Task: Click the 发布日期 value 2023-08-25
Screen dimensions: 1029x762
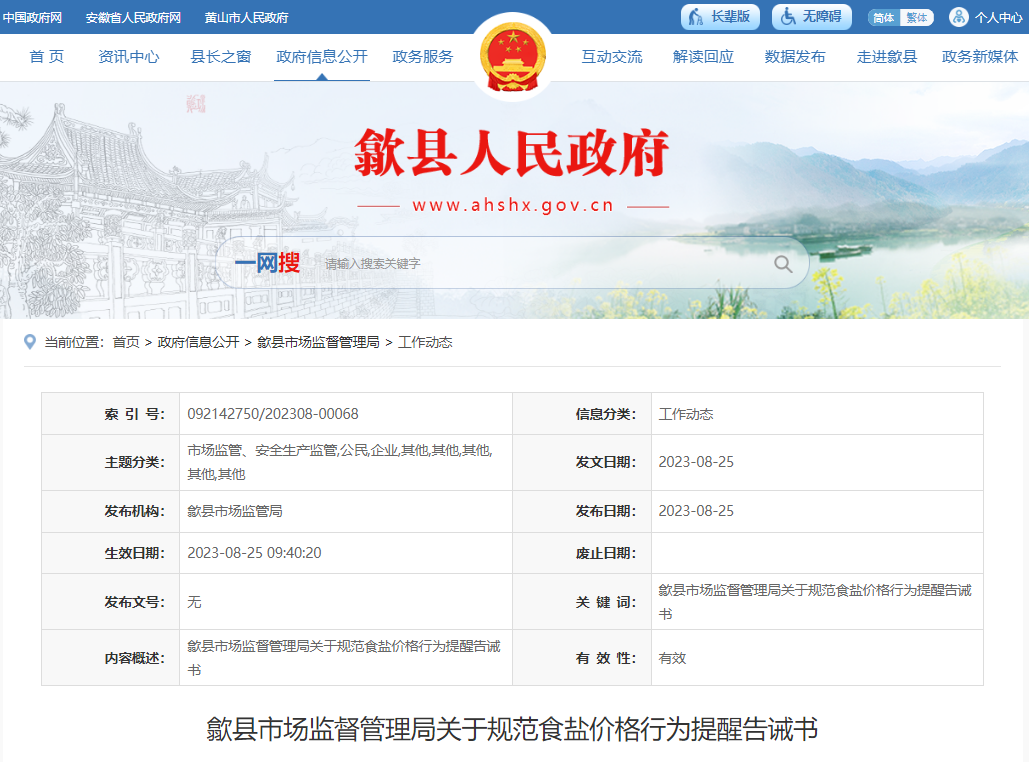Action: [x=696, y=511]
